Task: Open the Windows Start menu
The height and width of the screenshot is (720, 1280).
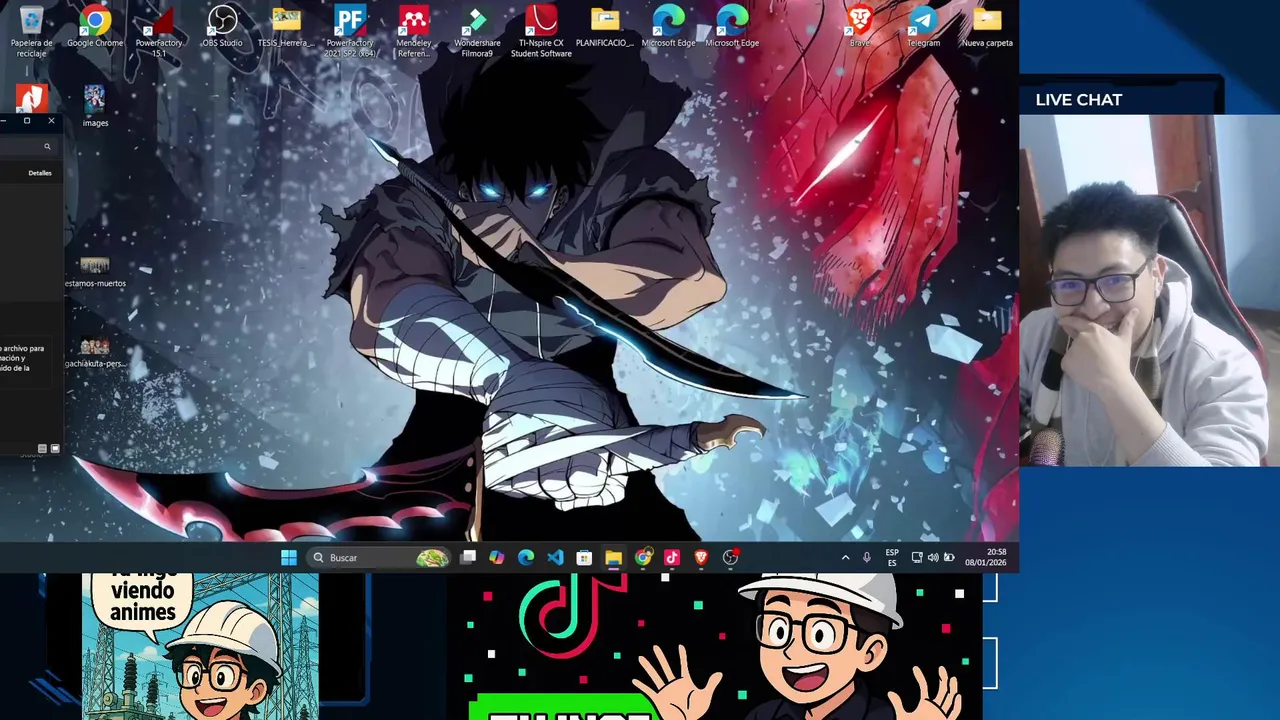Action: coord(289,557)
